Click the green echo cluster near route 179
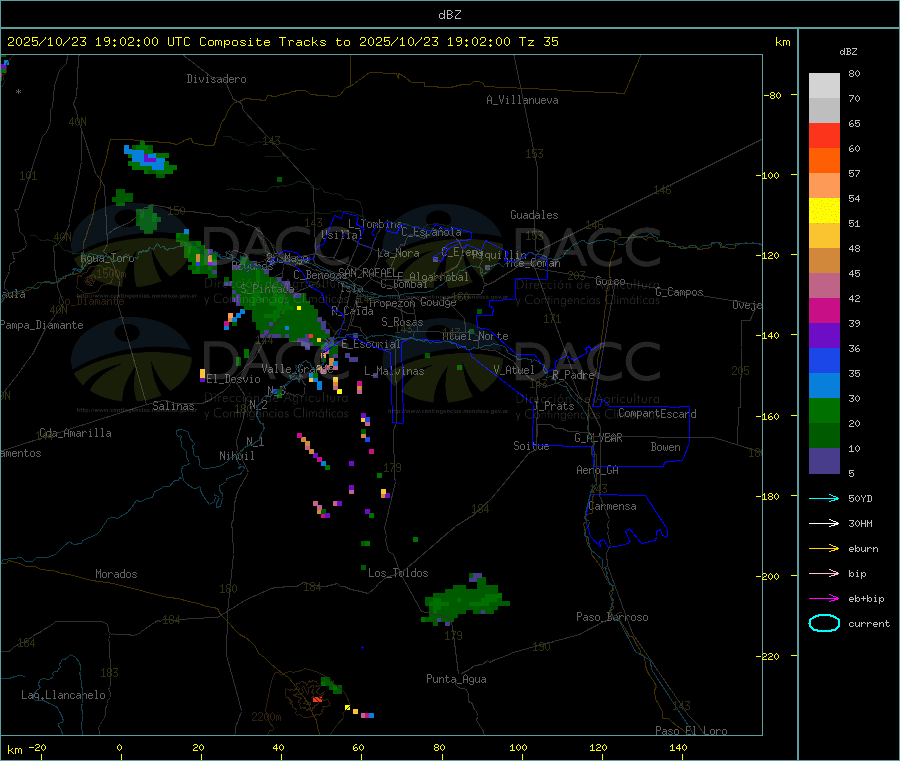Screen dimensions: 900x761 point(466,599)
